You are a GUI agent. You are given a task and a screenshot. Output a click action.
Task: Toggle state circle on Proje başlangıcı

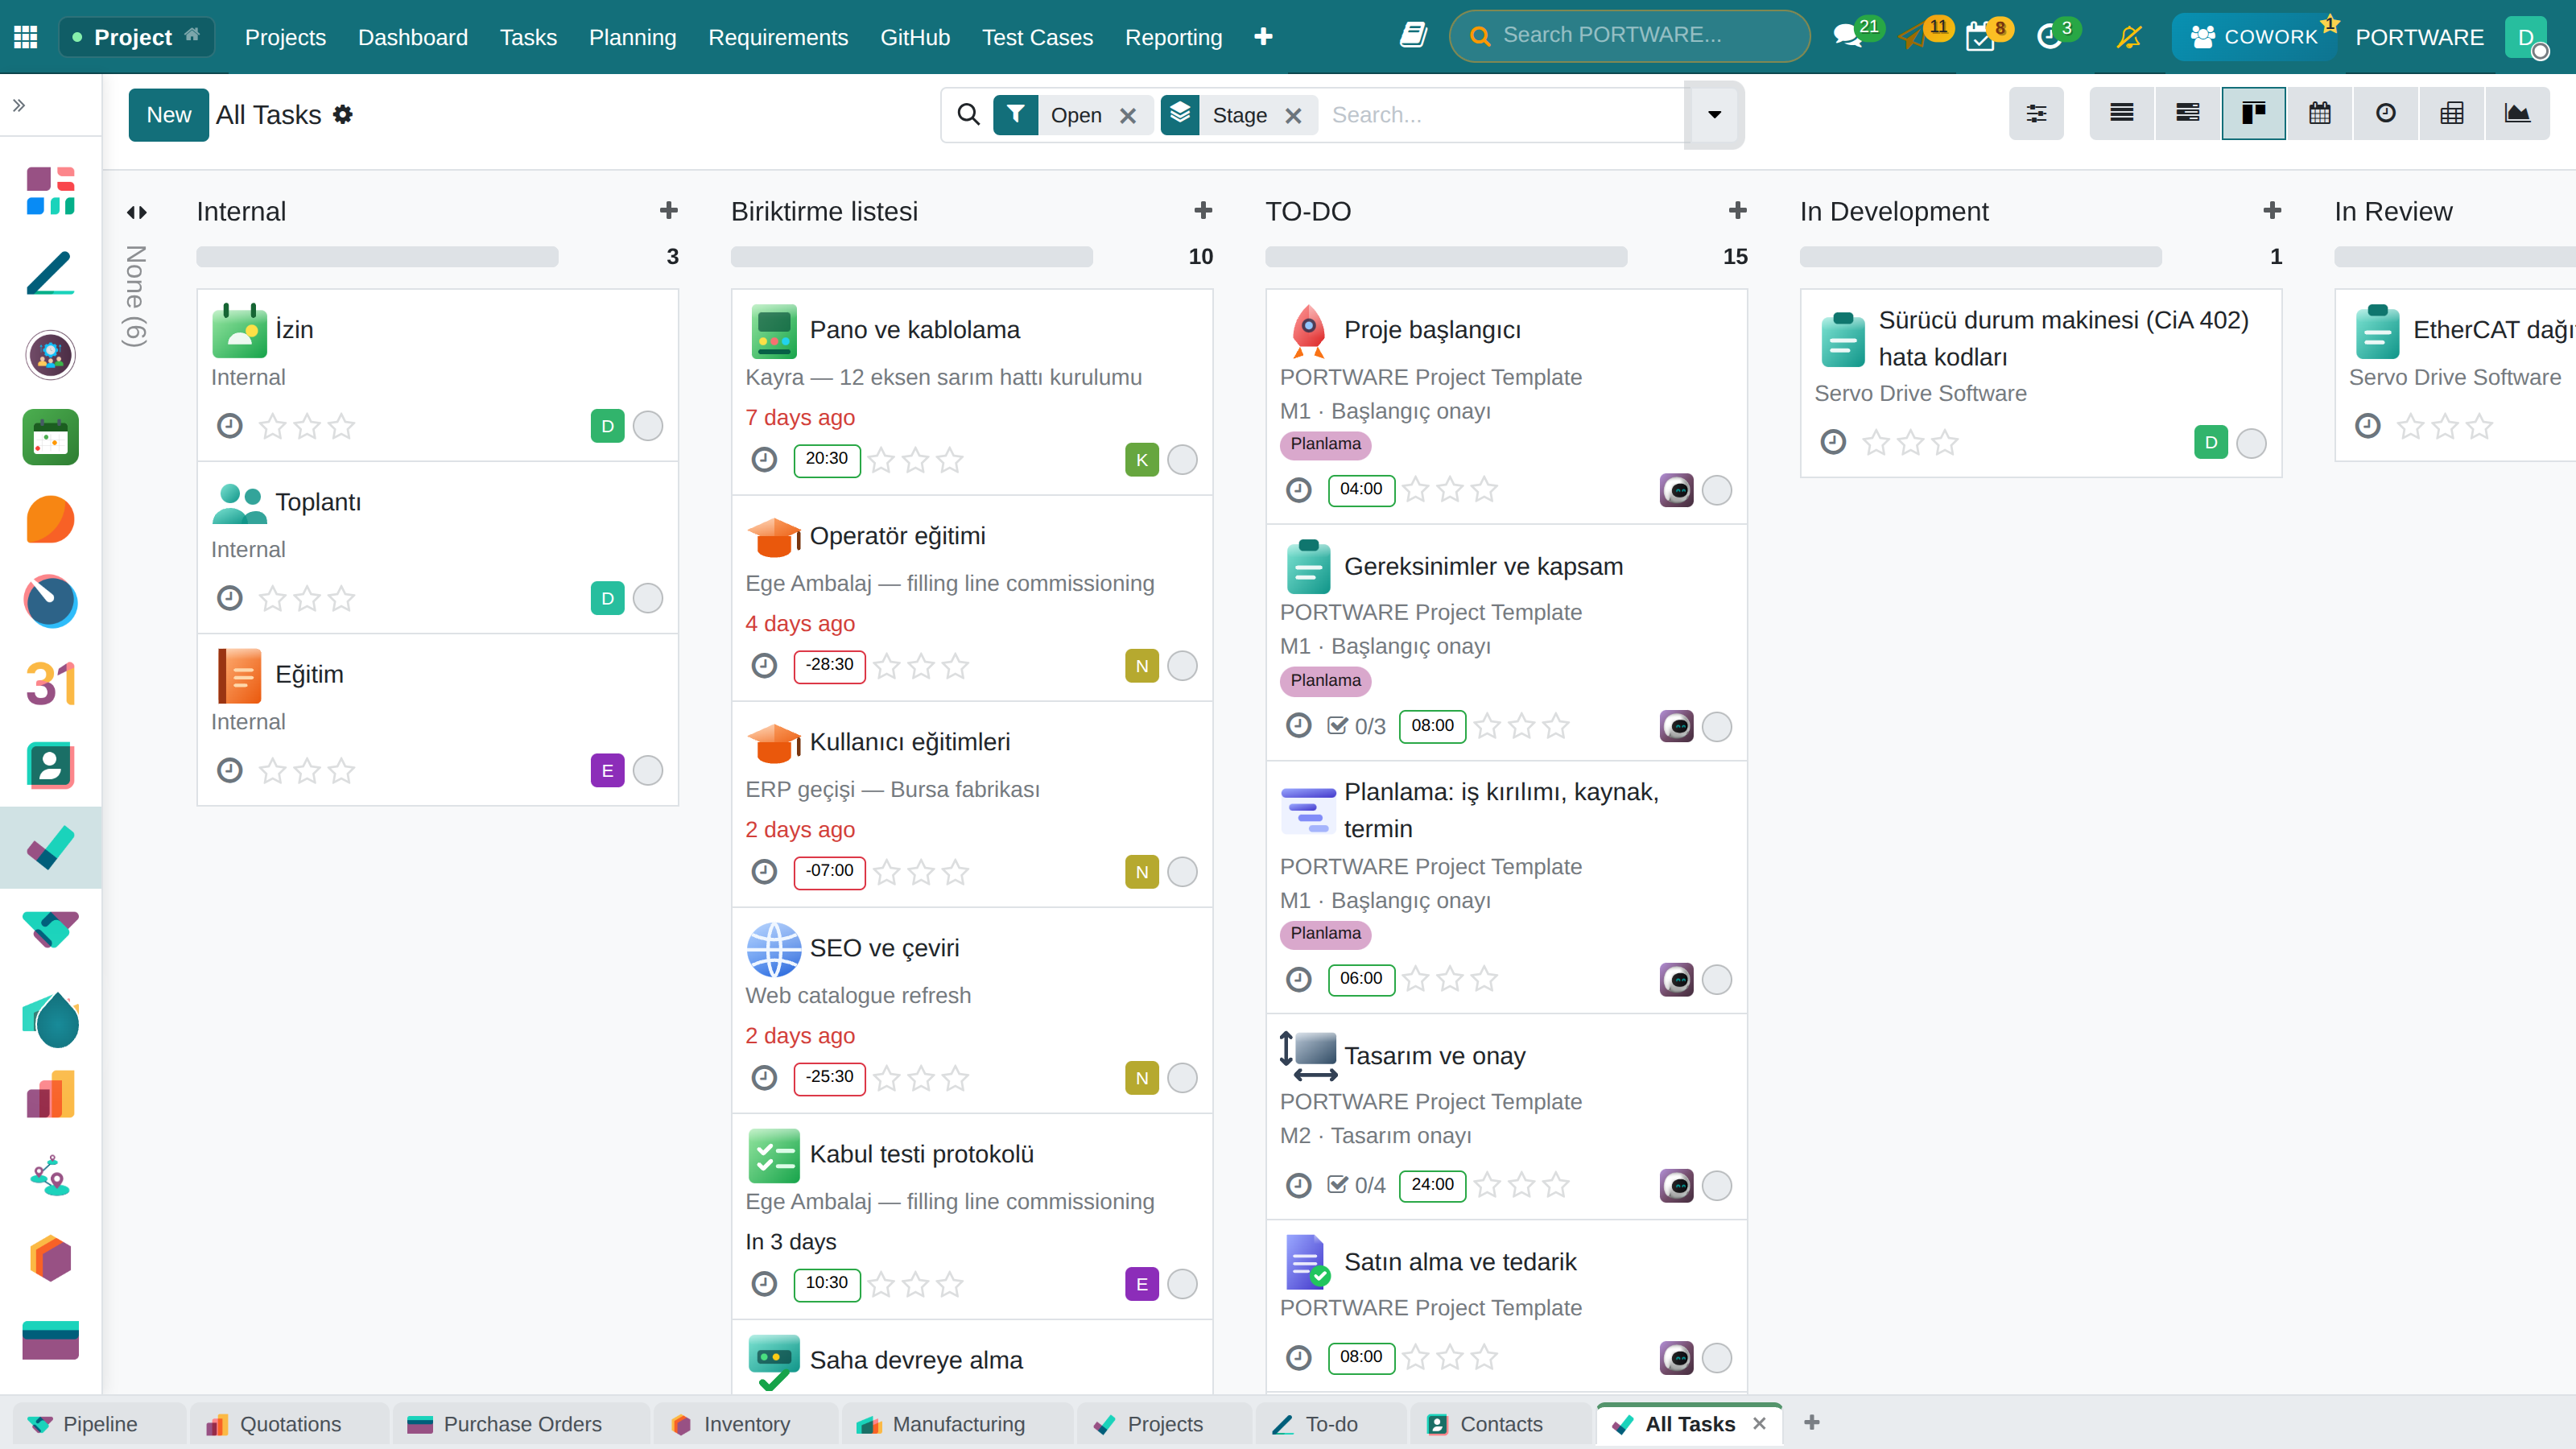coord(1717,490)
